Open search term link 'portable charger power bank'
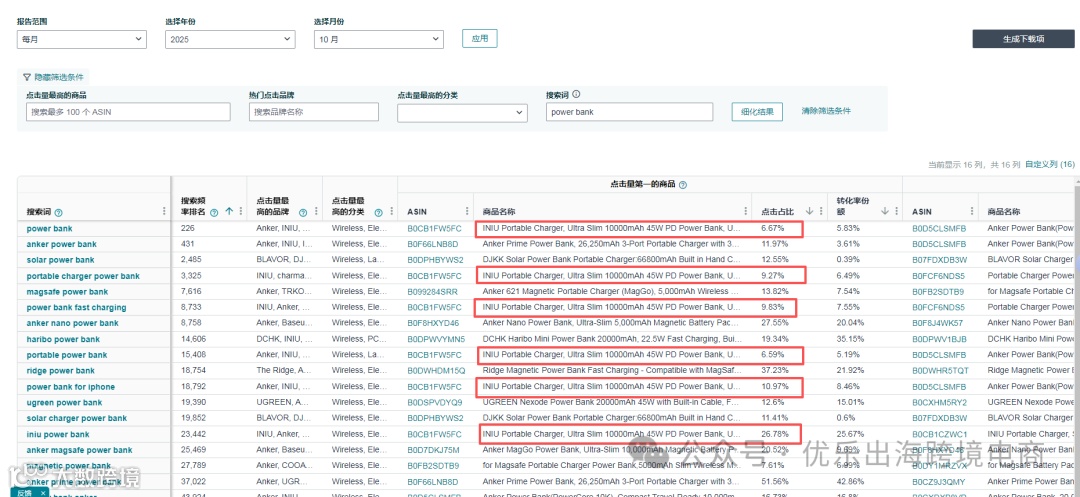The height and width of the screenshot is (497, 1080). (83, 276)
